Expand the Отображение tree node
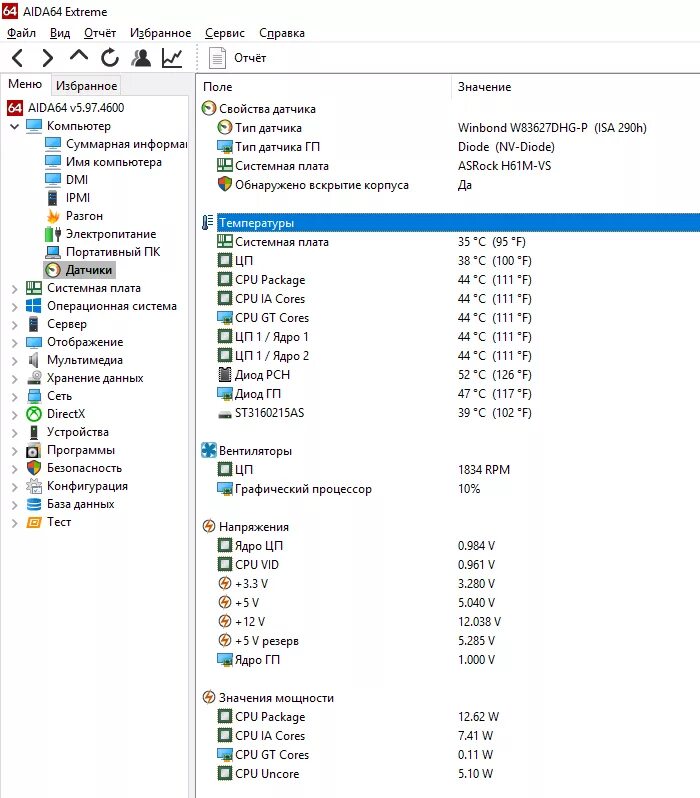Image resolution: width=700 pixels, height=798 pixels. coord(15,343)
